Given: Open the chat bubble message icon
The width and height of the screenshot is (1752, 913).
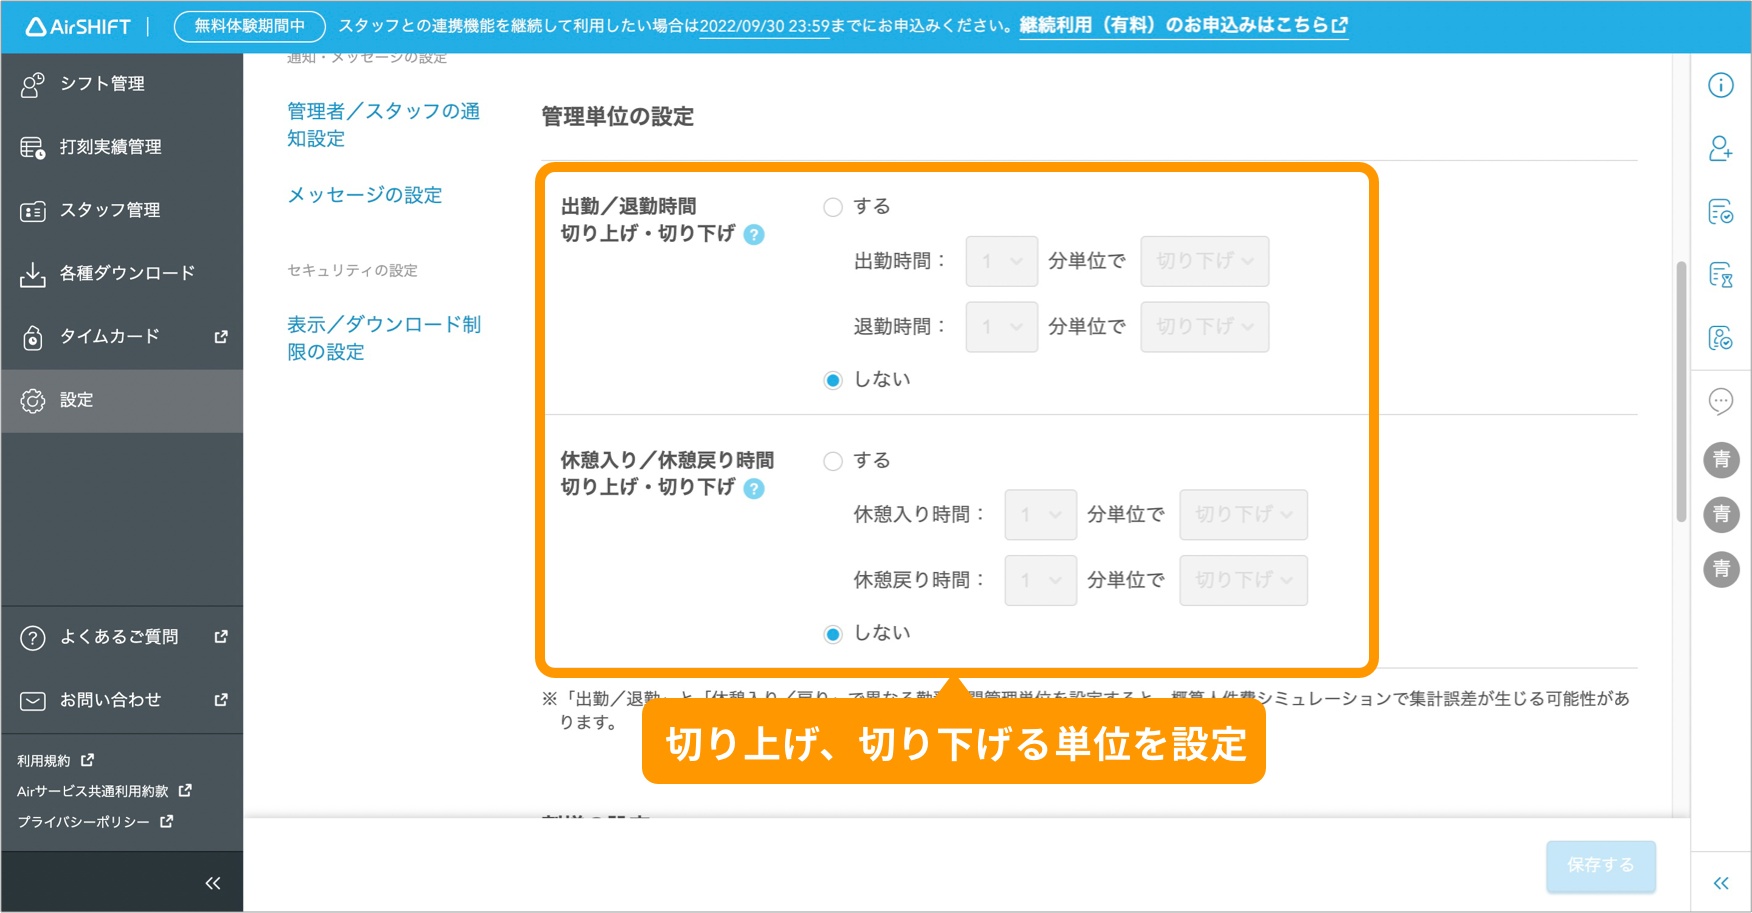Looking at the screenshot, I should point(1720,401).
